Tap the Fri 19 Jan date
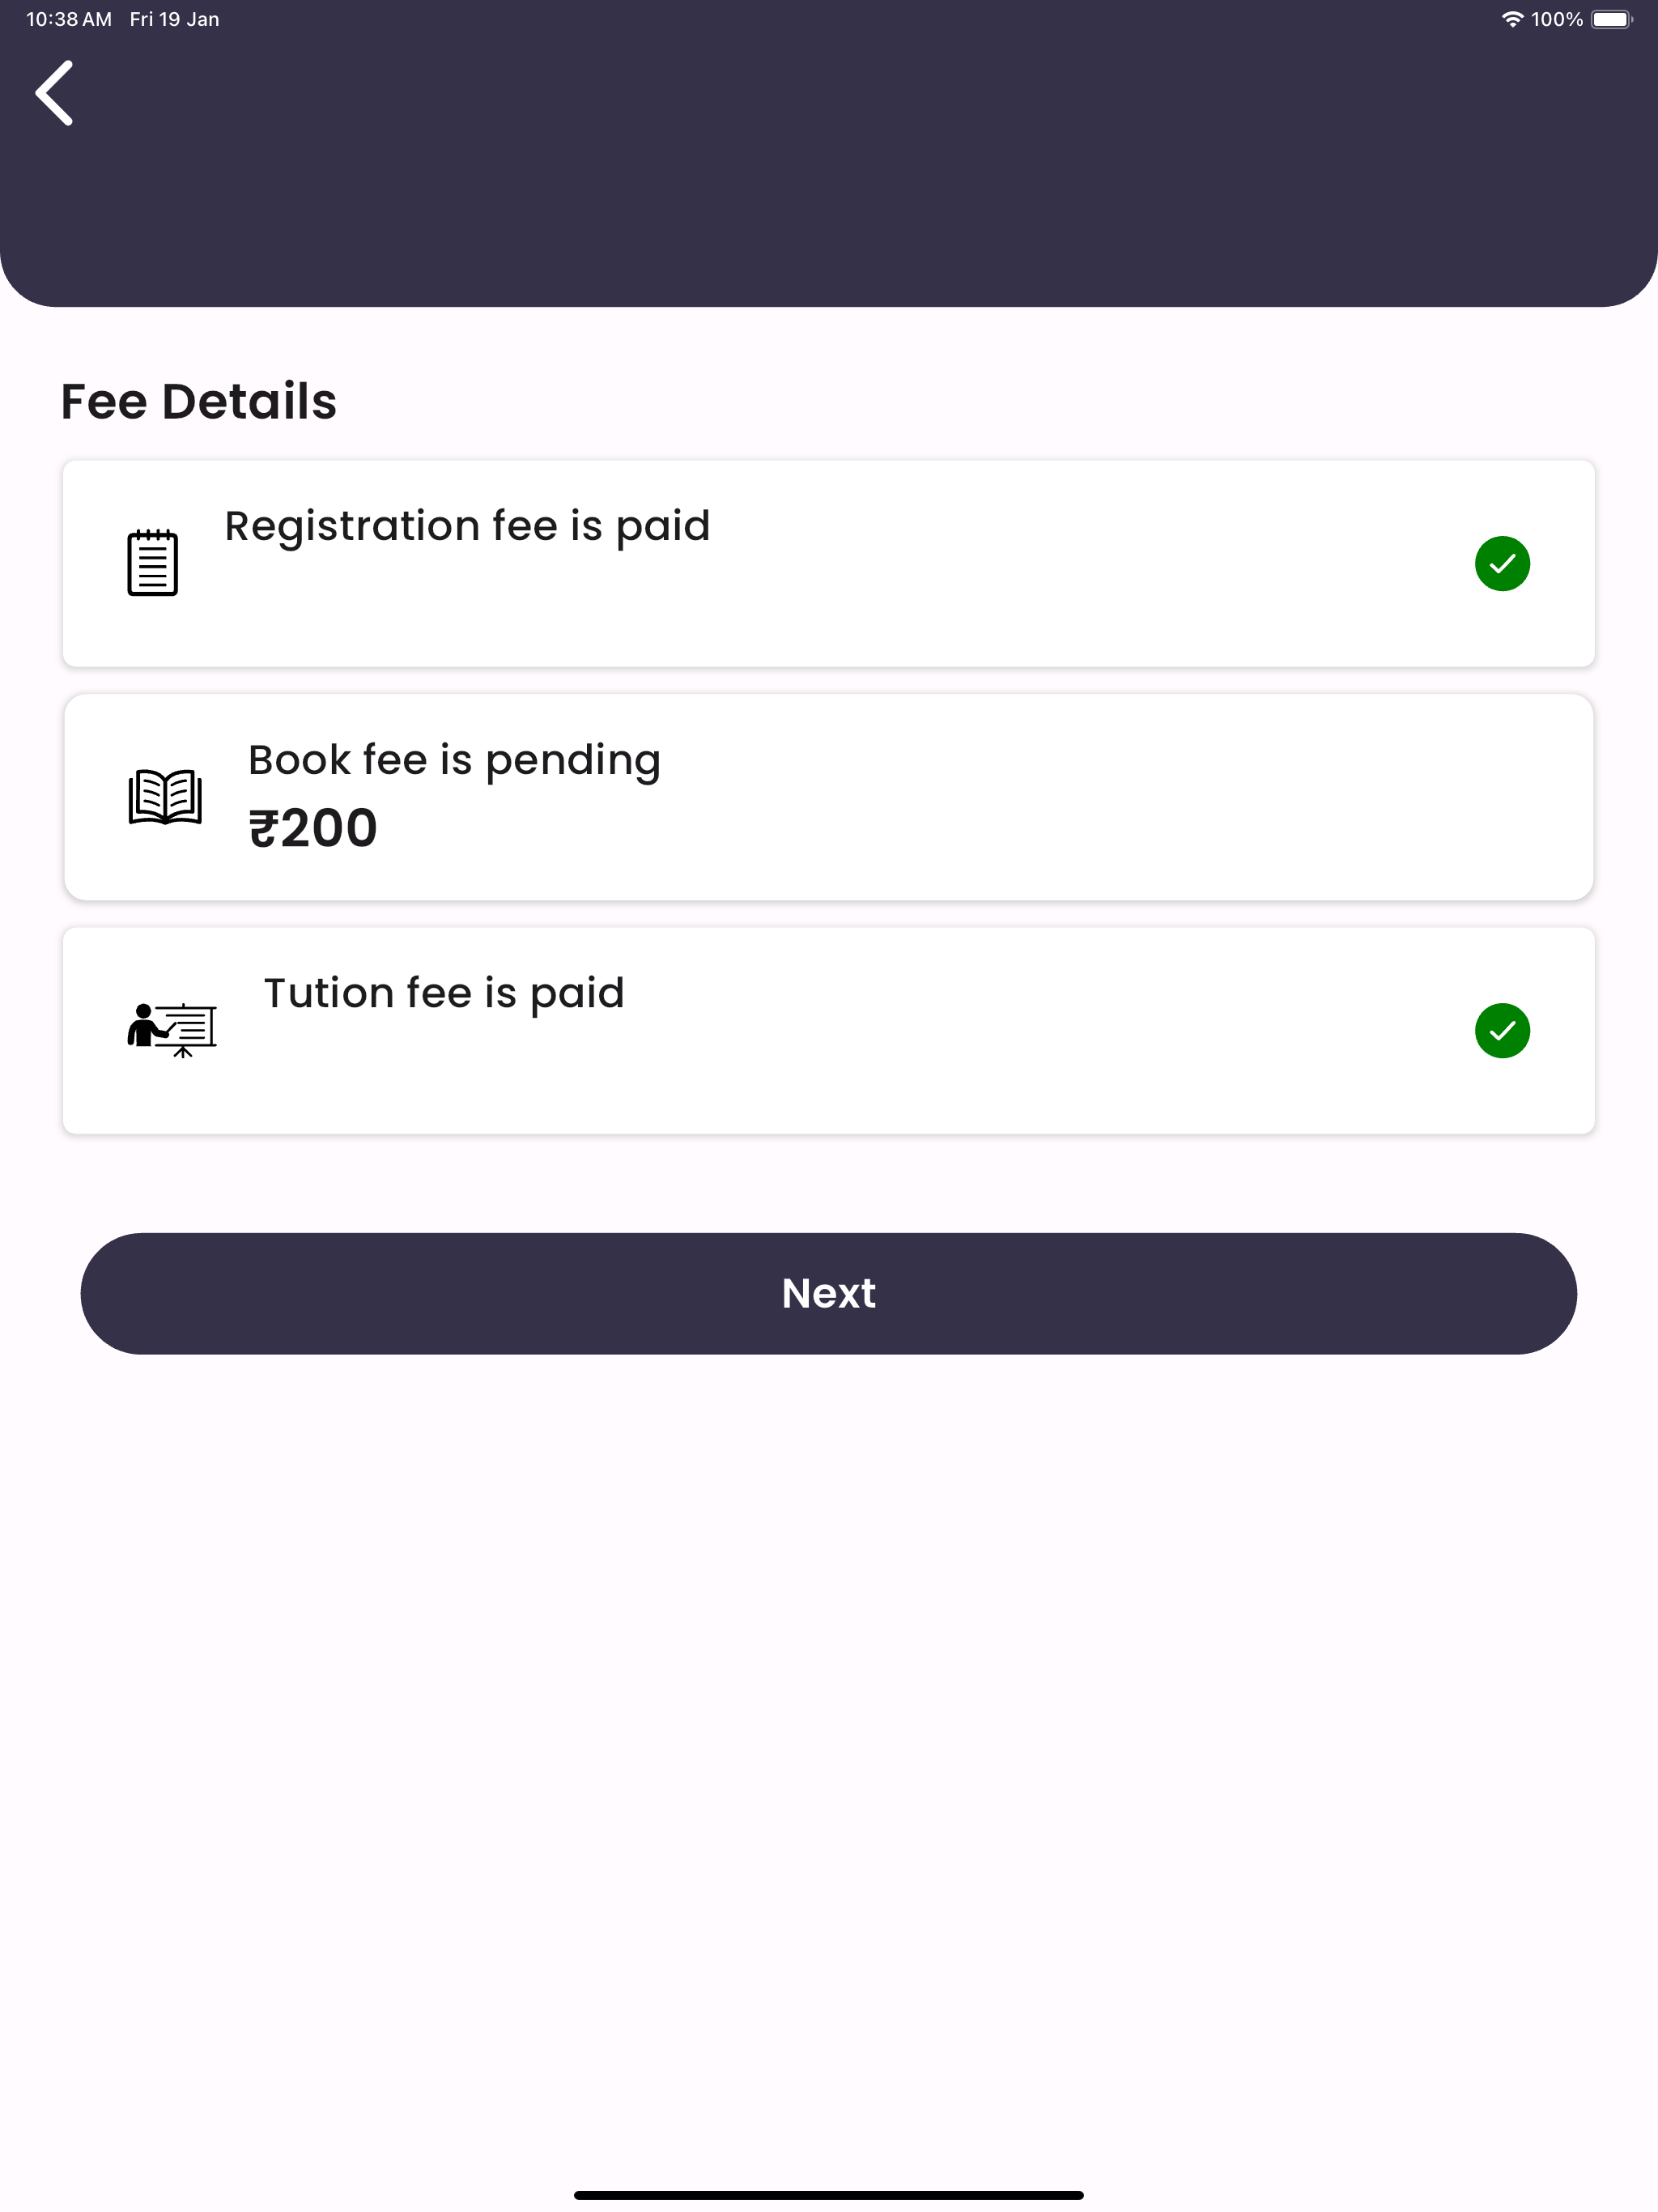1658x2212 pixels. click(174, 20)
